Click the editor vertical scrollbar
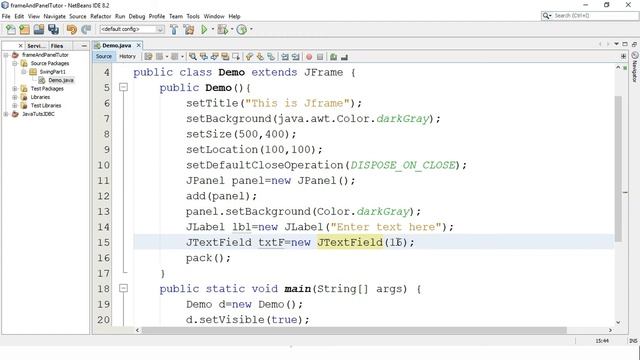The image size is (640, 360). click(x=618, y=168)
